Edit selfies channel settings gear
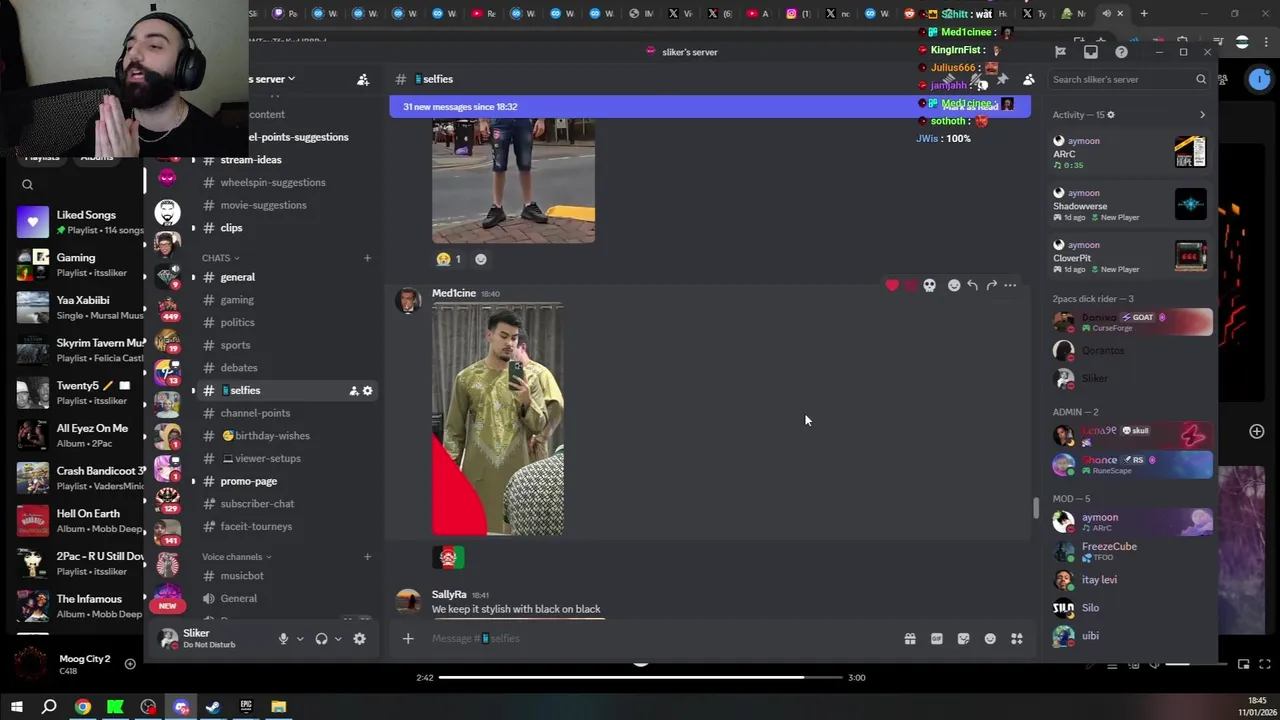This screenshot has height=720, width=1280. [x=367, y=391]
